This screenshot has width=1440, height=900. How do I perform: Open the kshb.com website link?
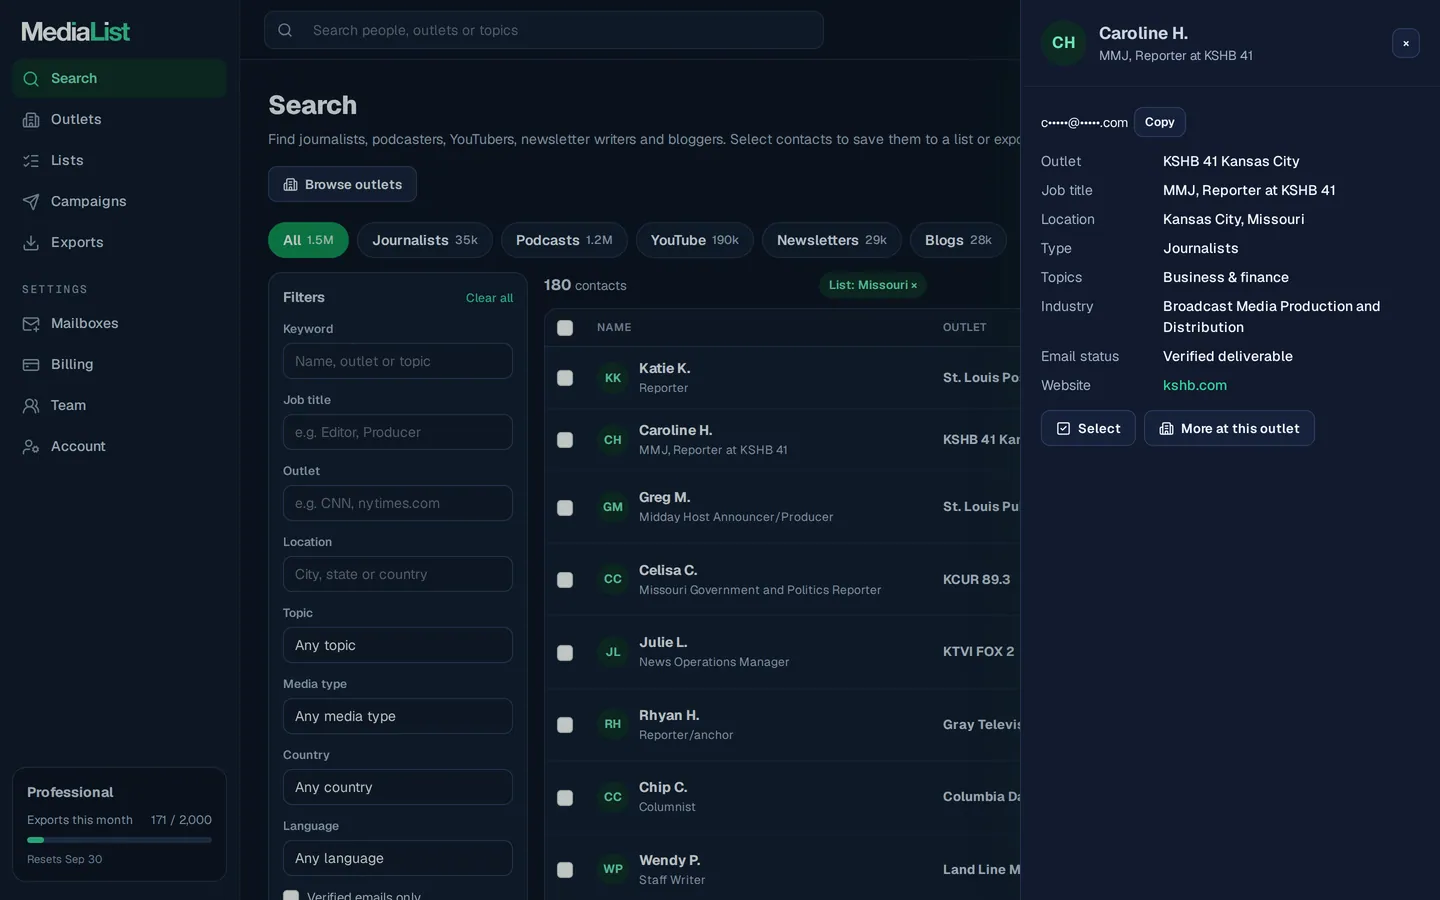(x=1195, y=385)
